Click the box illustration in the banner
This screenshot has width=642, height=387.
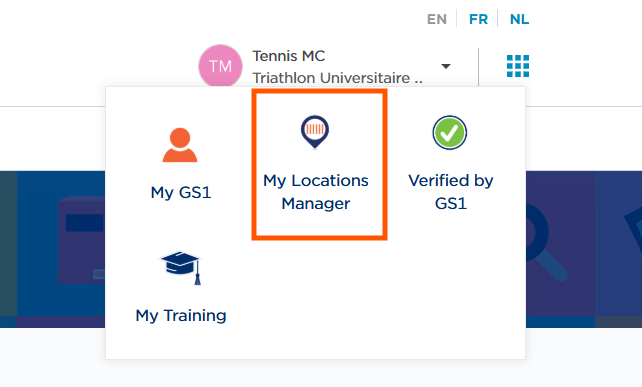(x=81, y=240)
